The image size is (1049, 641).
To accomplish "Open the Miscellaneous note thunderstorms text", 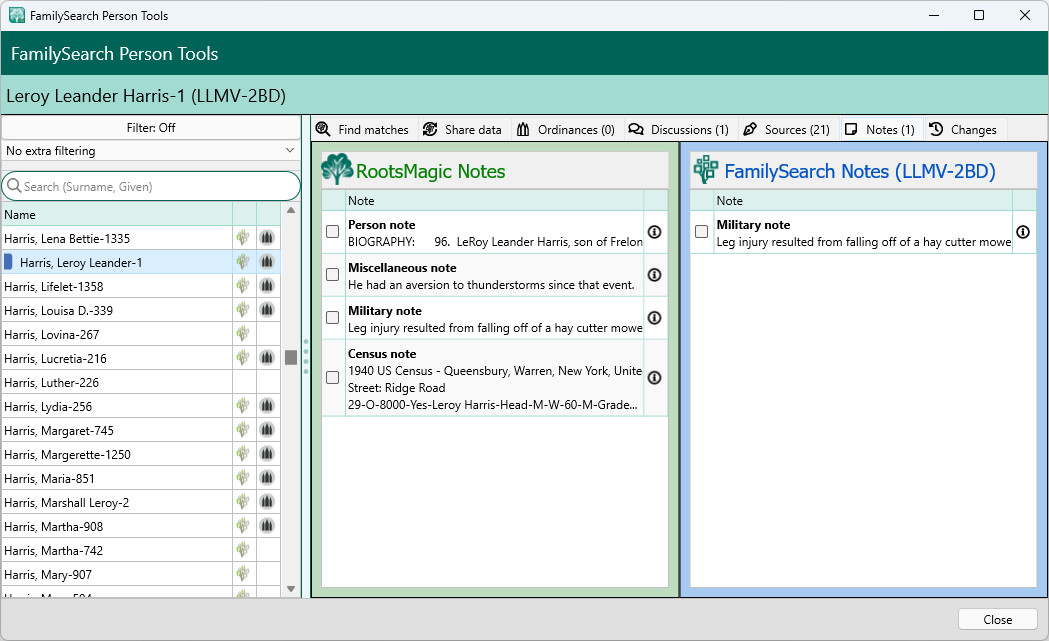I will tap(491, 285).
